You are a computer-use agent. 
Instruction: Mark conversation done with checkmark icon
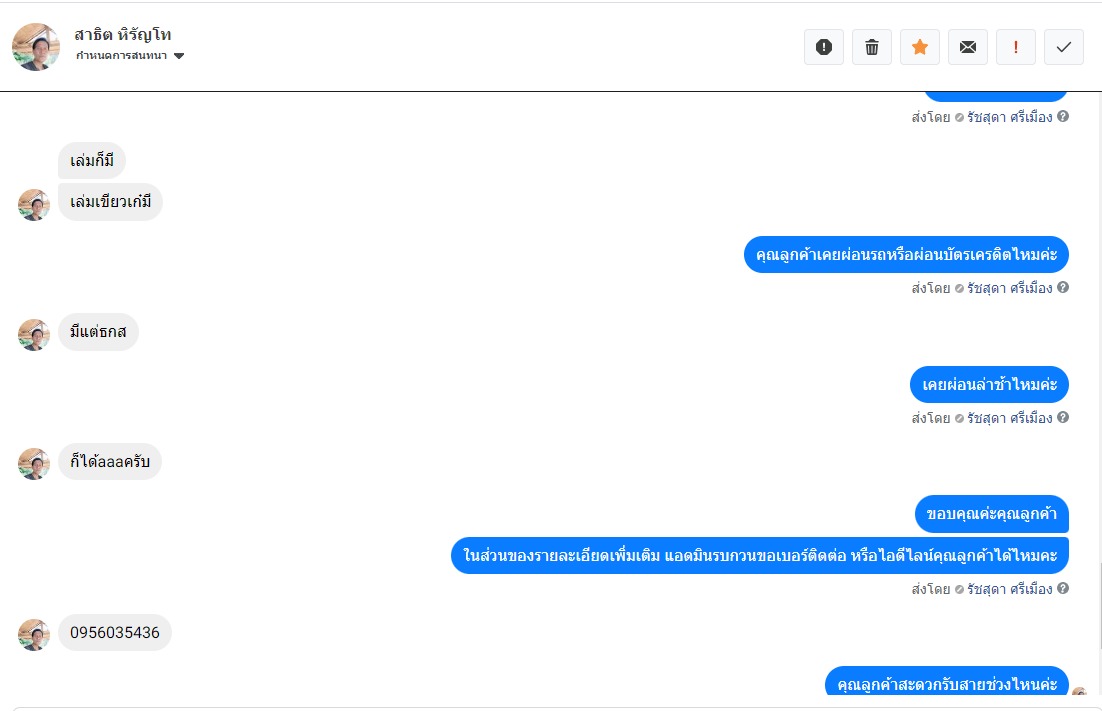pyautogui.click(x=1063, y=47)
